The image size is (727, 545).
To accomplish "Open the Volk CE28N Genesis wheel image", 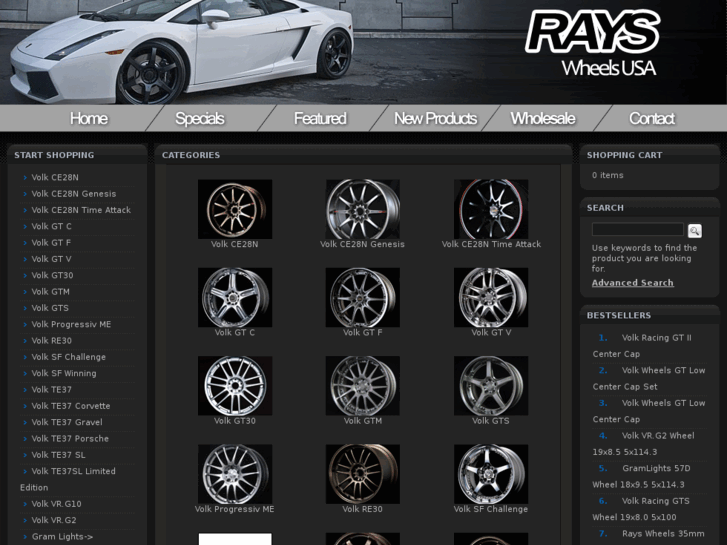I will (363, 209).
